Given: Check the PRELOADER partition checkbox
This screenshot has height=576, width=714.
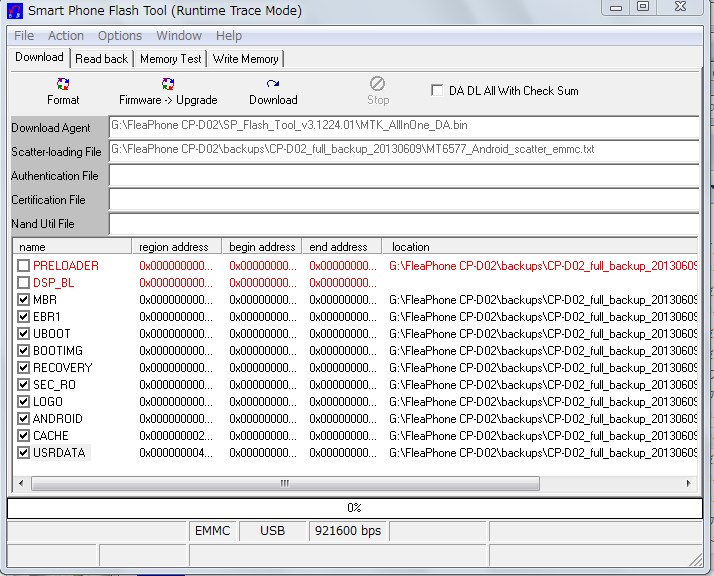Looking at the screenshot, I should coord(24,266).
